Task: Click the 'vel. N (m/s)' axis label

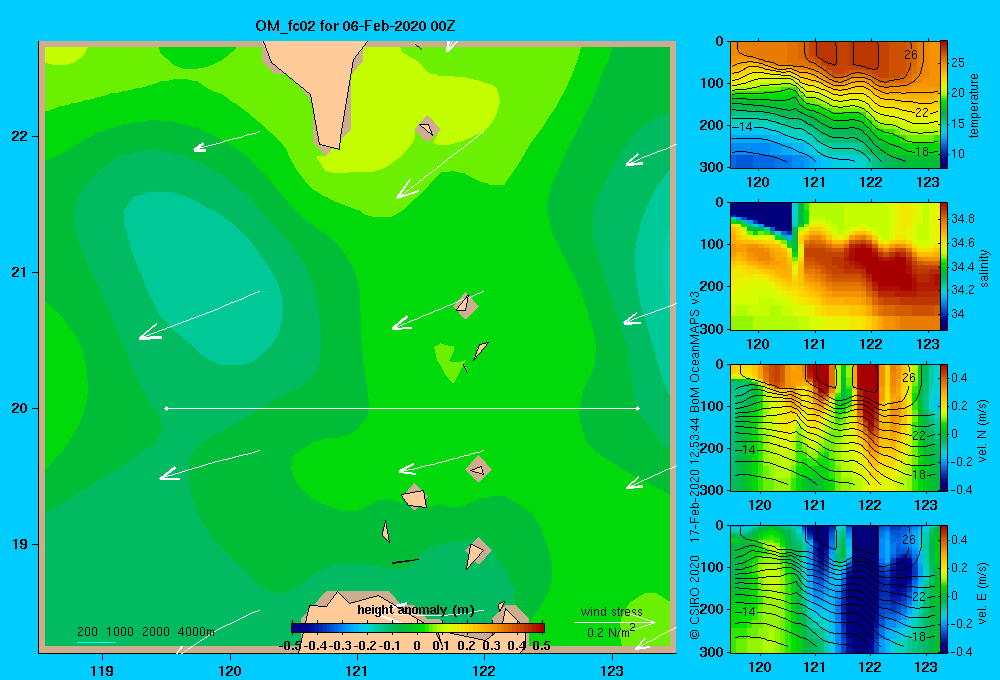Action: 983,431
